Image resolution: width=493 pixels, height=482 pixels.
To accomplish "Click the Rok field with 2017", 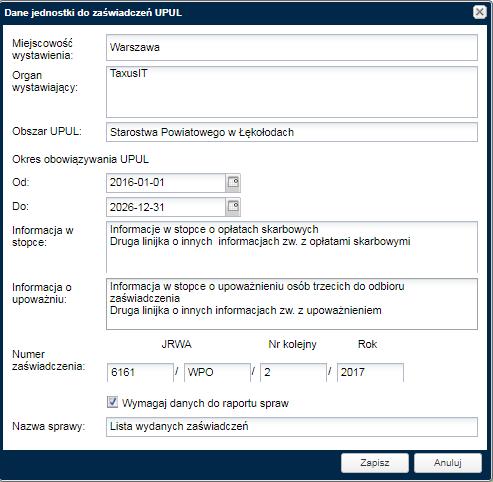I will click(x=370, y=372).
